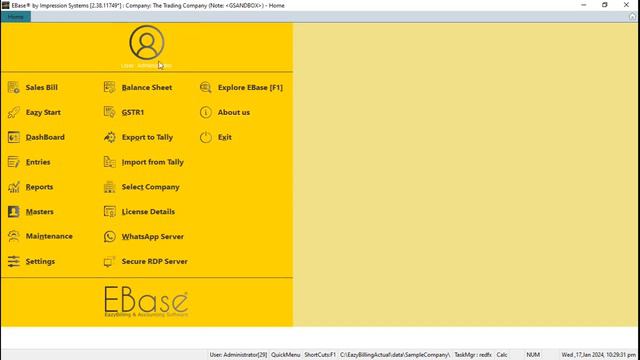Screen dimensions: 640x360
Task: Click Explore EBase [F1] label
Action: [x=250, y=87]
